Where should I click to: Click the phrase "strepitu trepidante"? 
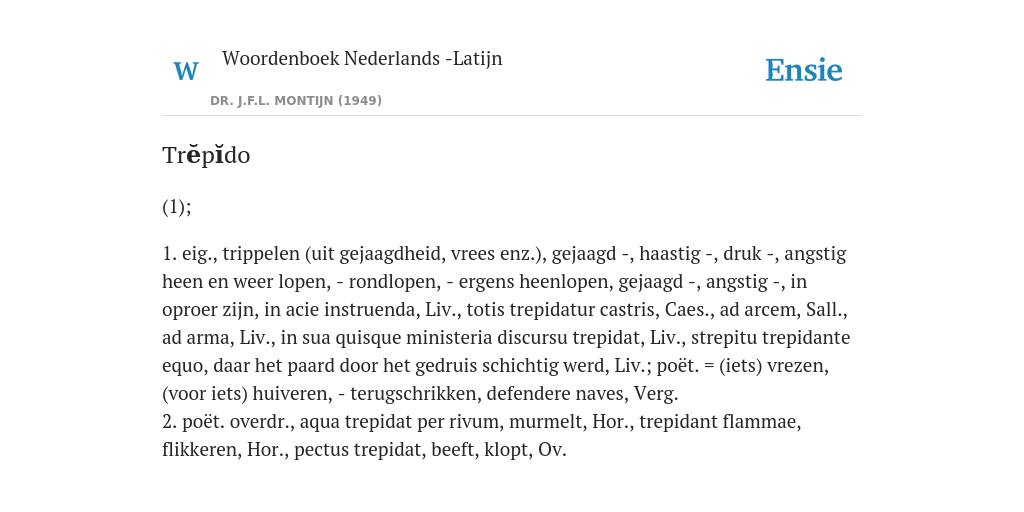[x=771, y=338]
